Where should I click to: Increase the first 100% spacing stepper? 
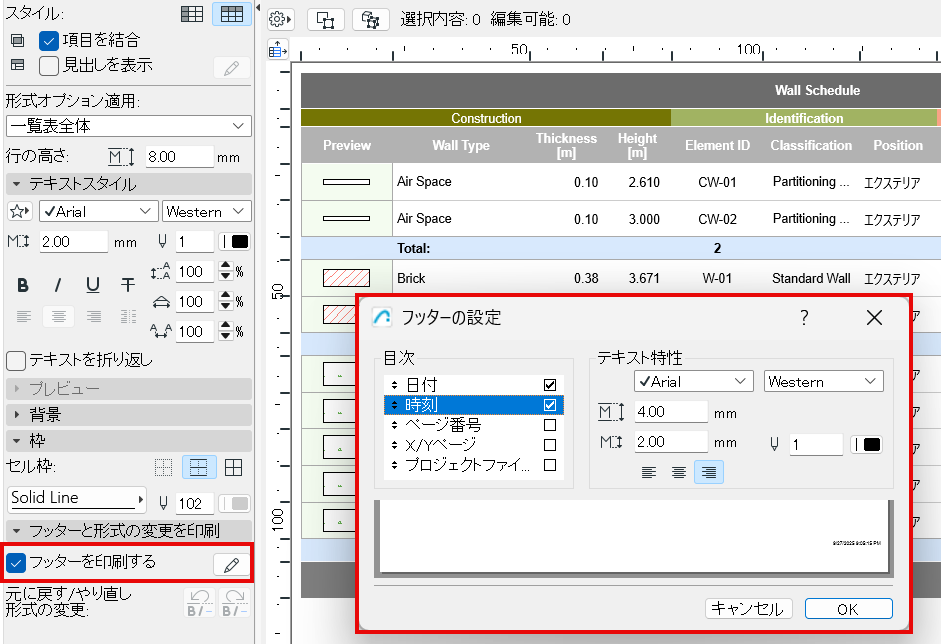tap(226, 266)
